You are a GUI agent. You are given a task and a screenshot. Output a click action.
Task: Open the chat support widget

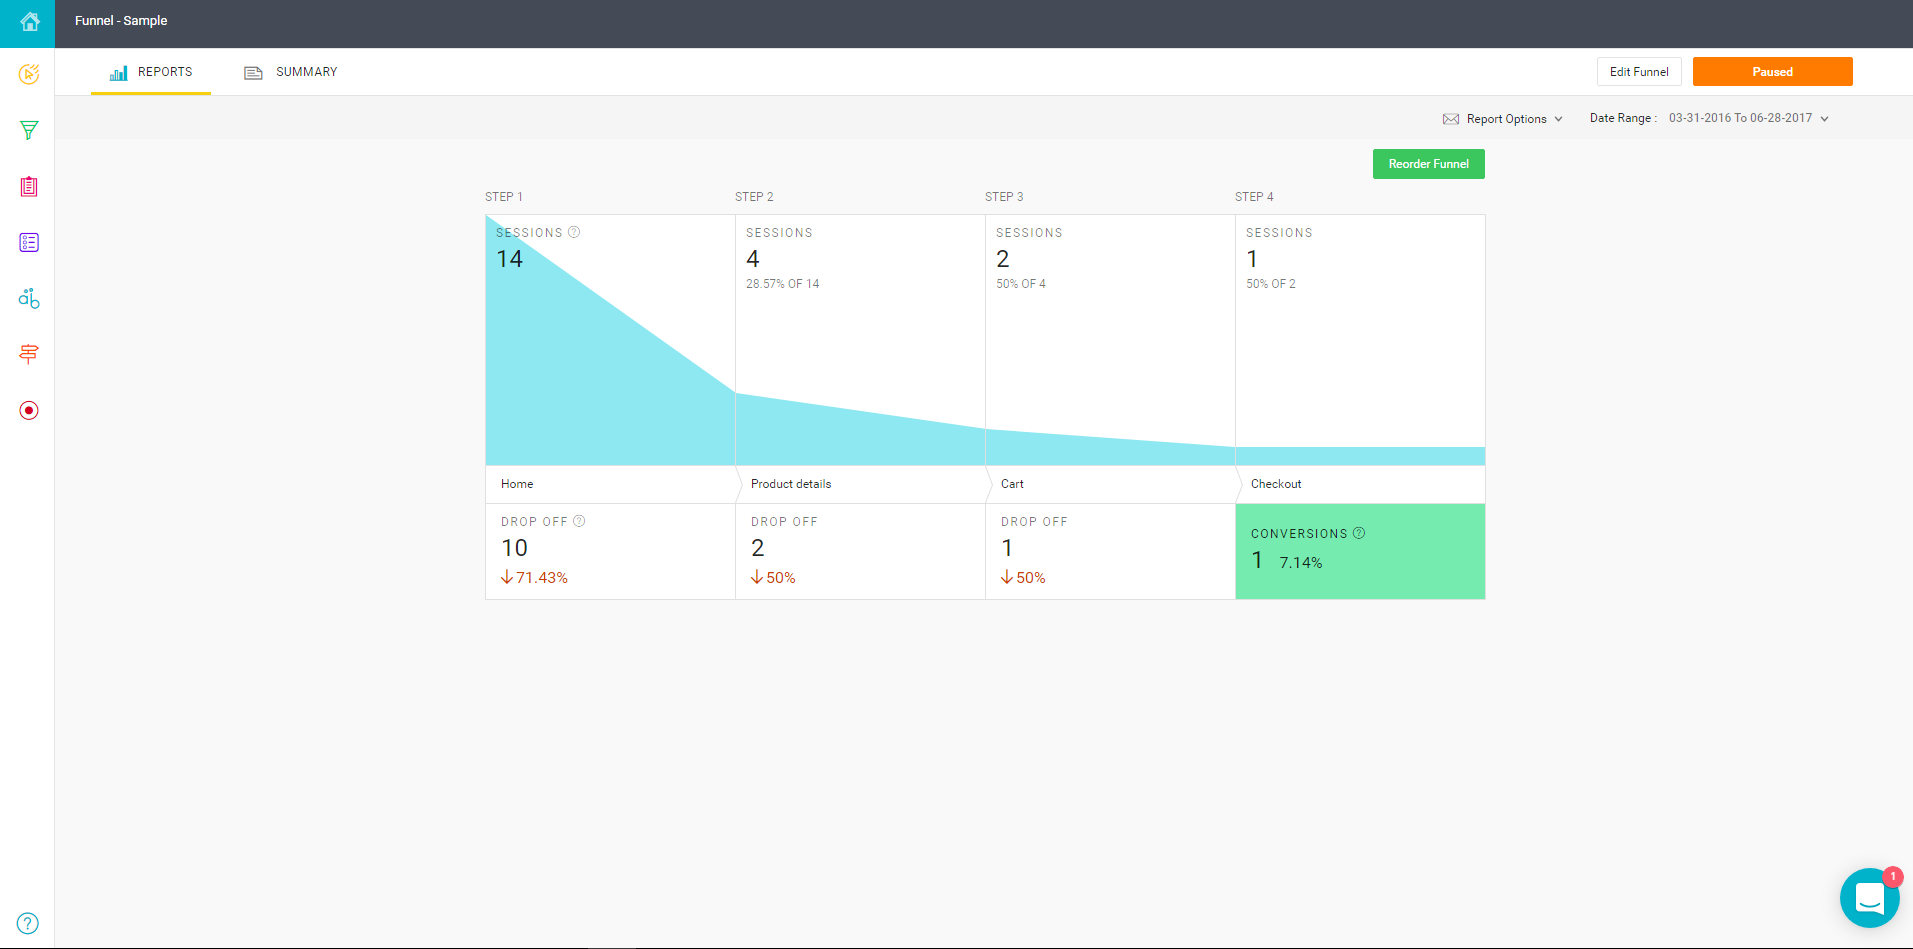click(x=1869, y=898)
